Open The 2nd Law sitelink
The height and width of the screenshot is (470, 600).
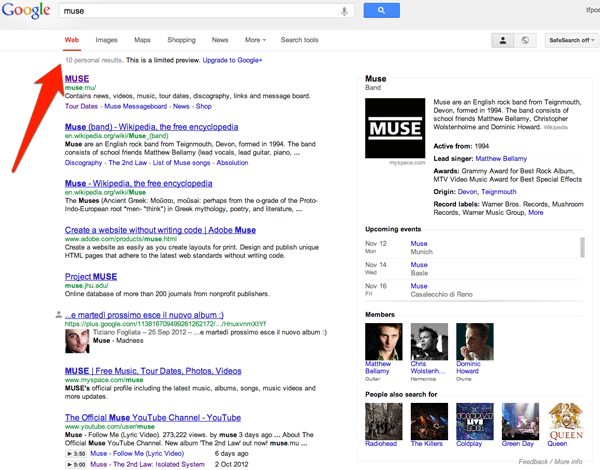point(127,163)
